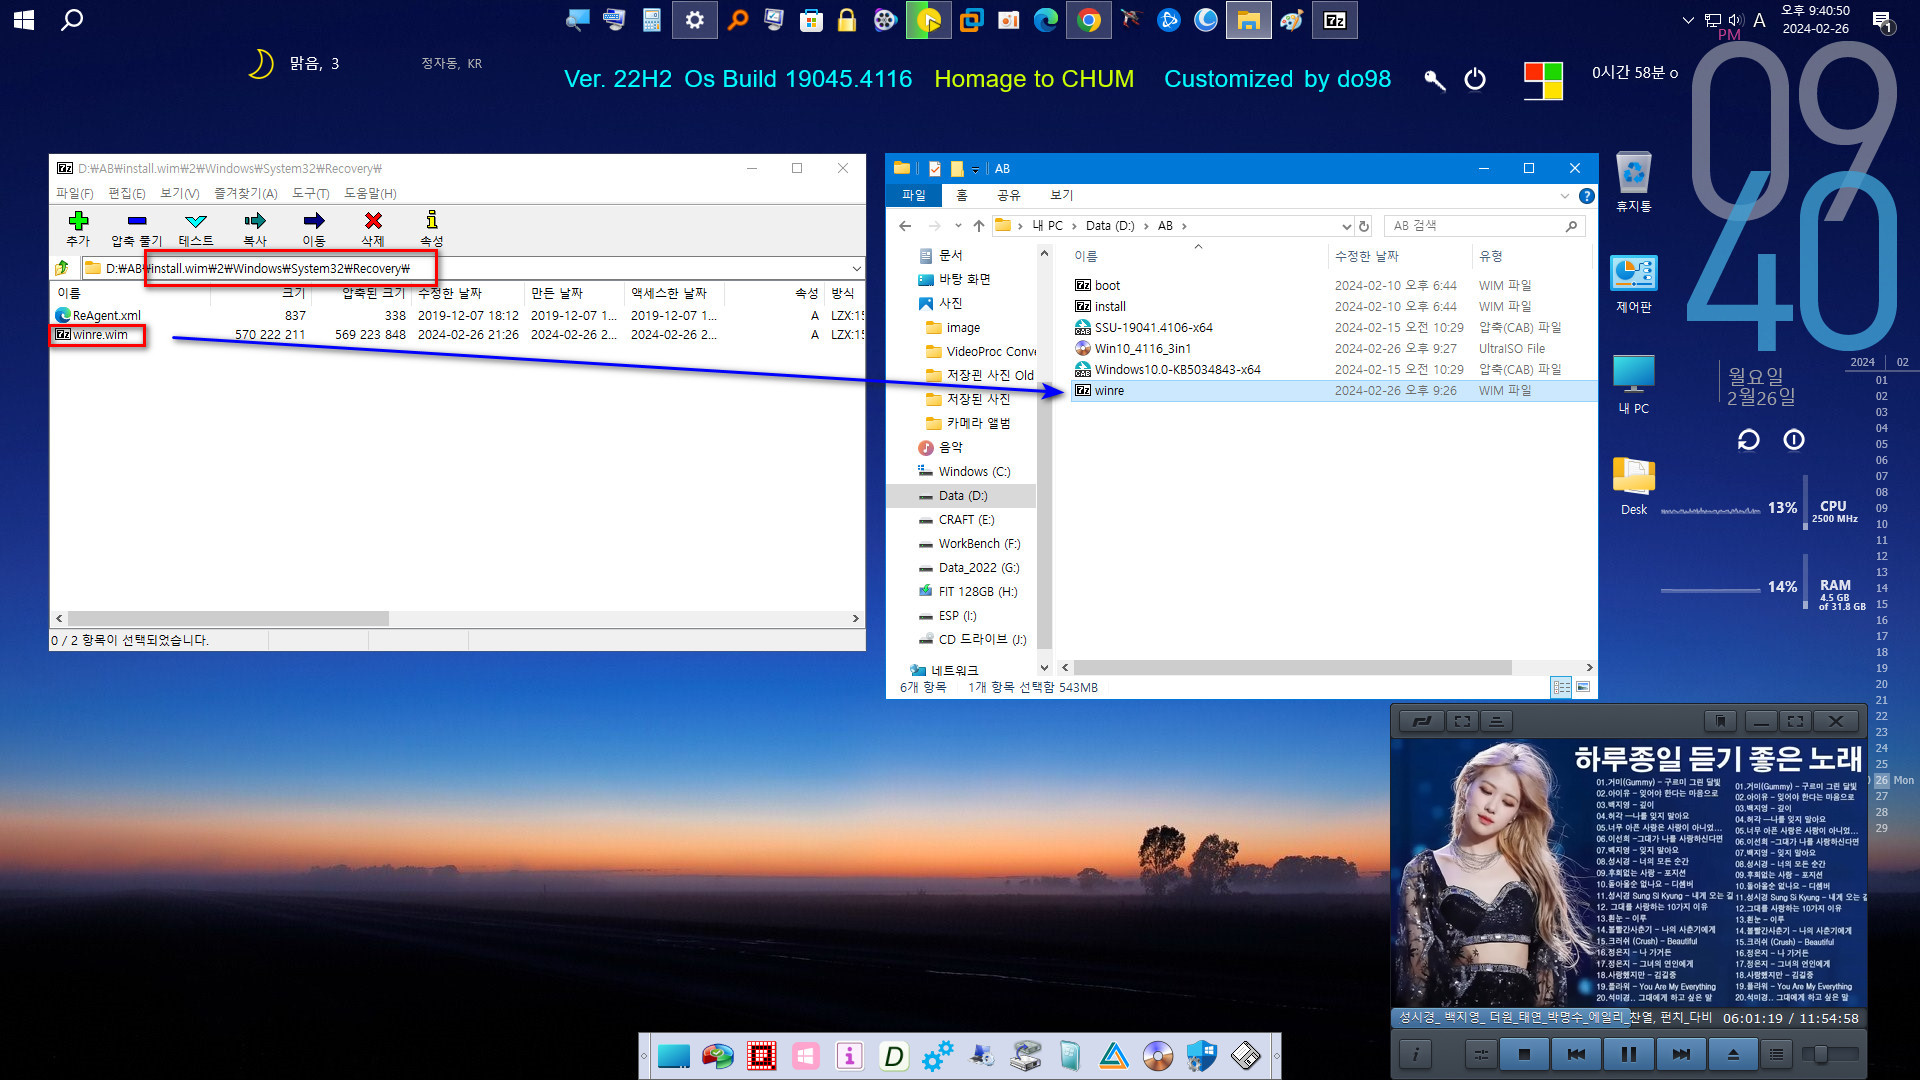Image resolution: width=1920 pixels, height=1080 pixels.
Task: Click the Explorer Up arrow
Action: 979,226
